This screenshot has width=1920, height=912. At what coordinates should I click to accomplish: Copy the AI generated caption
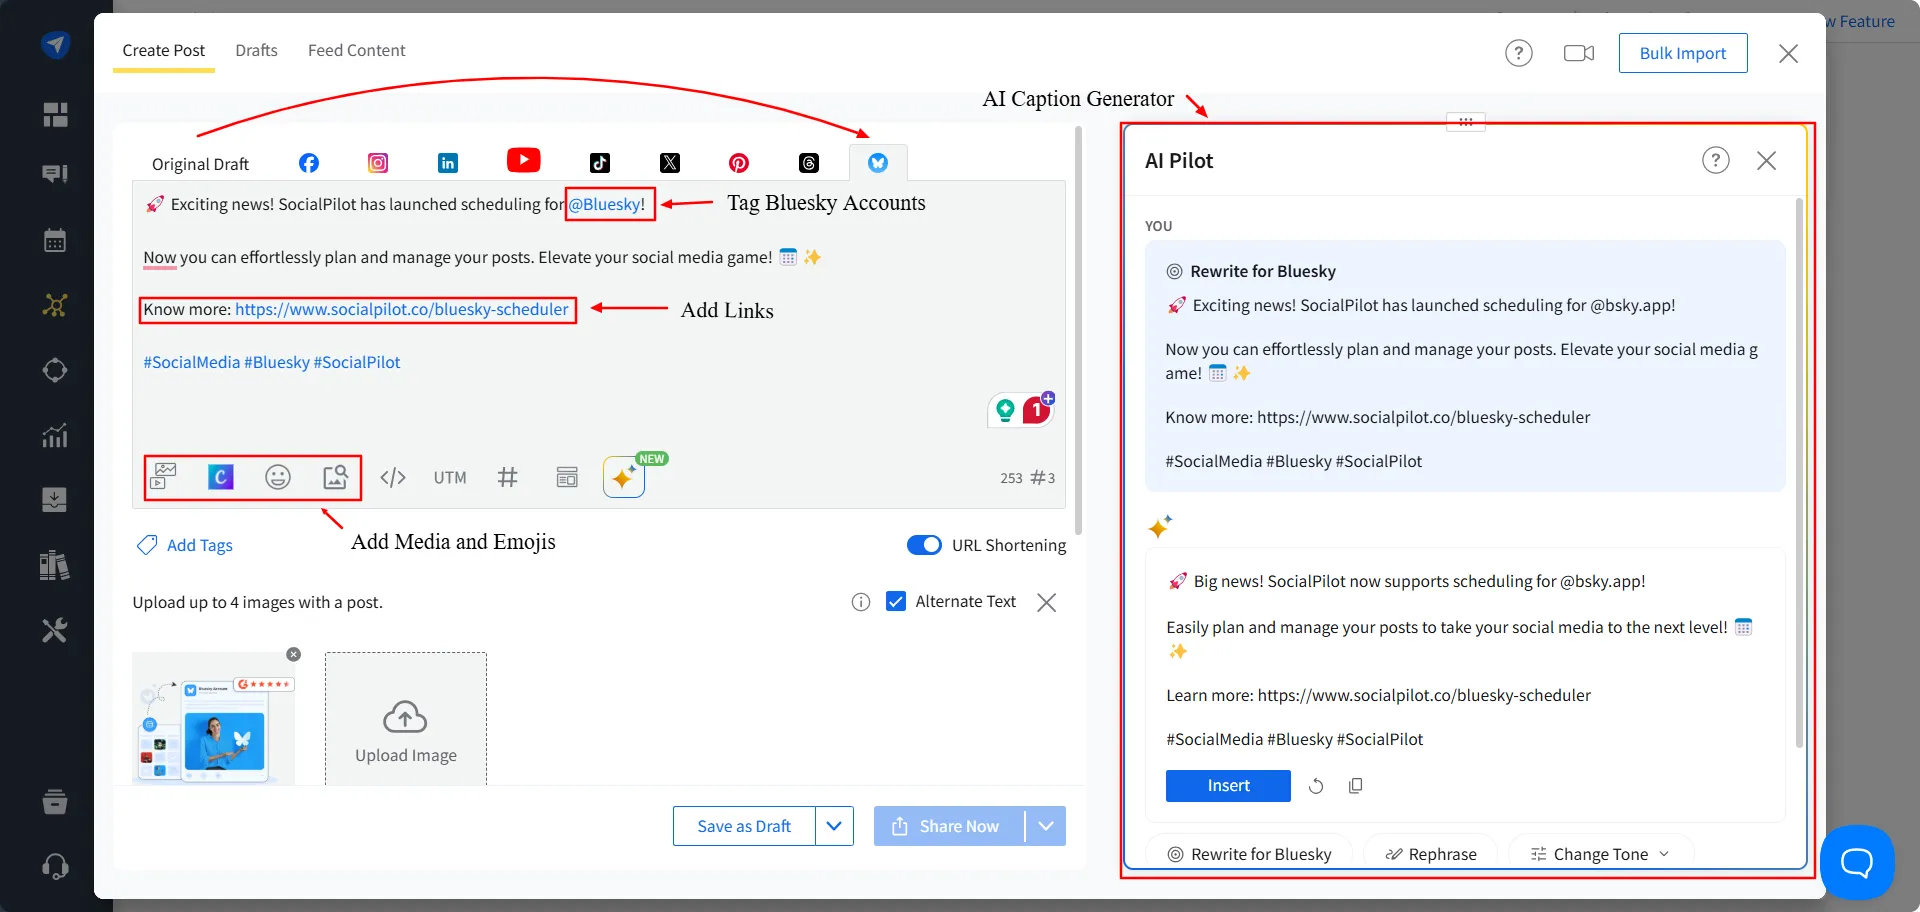pos(1355,785)
